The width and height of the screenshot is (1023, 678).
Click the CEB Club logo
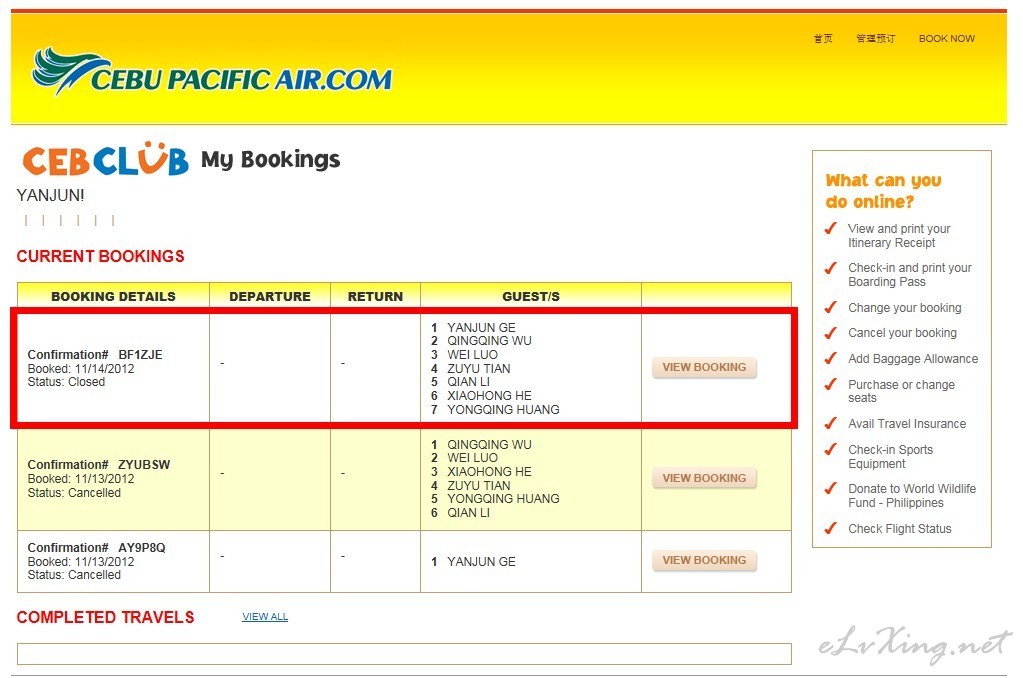(x=106, y=159)
